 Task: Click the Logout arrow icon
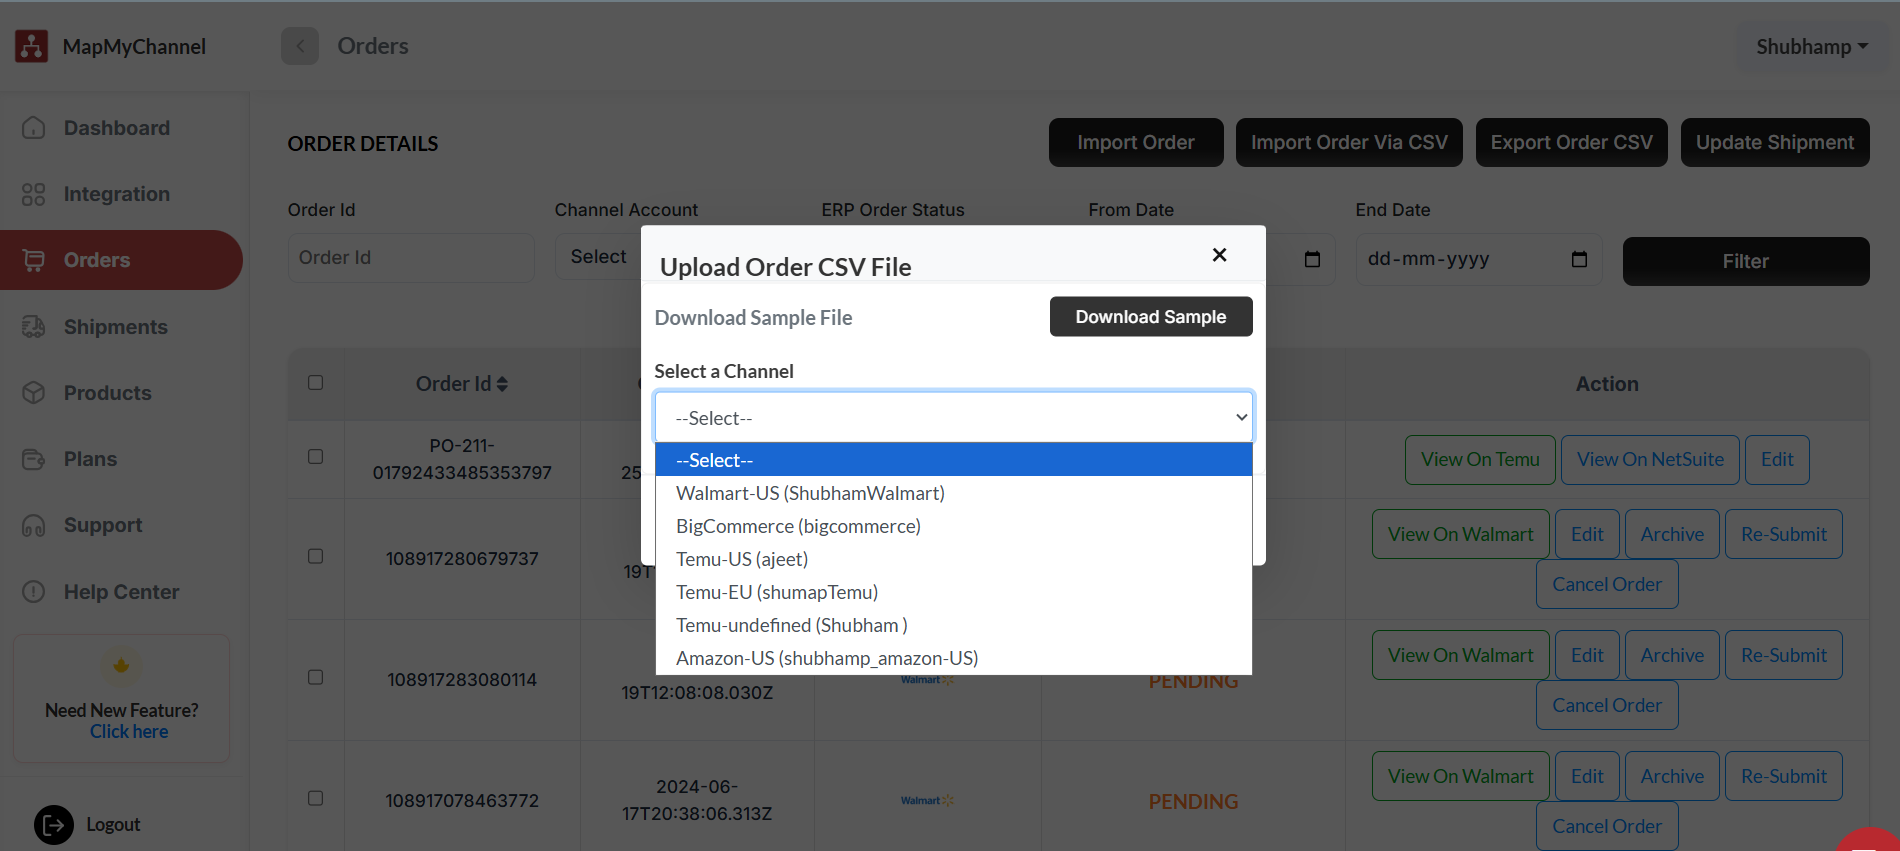(x=54, y=825)
